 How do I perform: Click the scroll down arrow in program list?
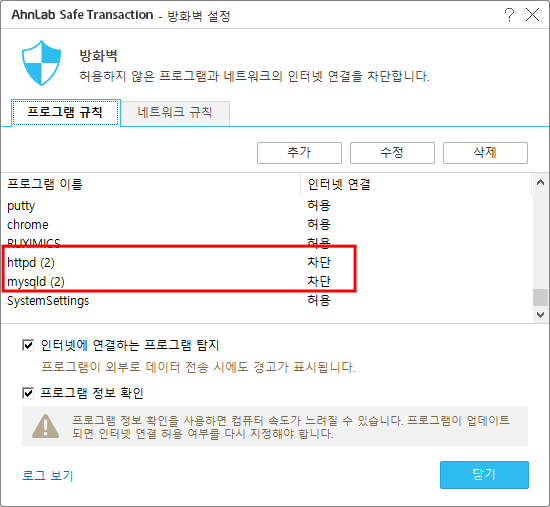pyautogui.click(x=540, y=314)
